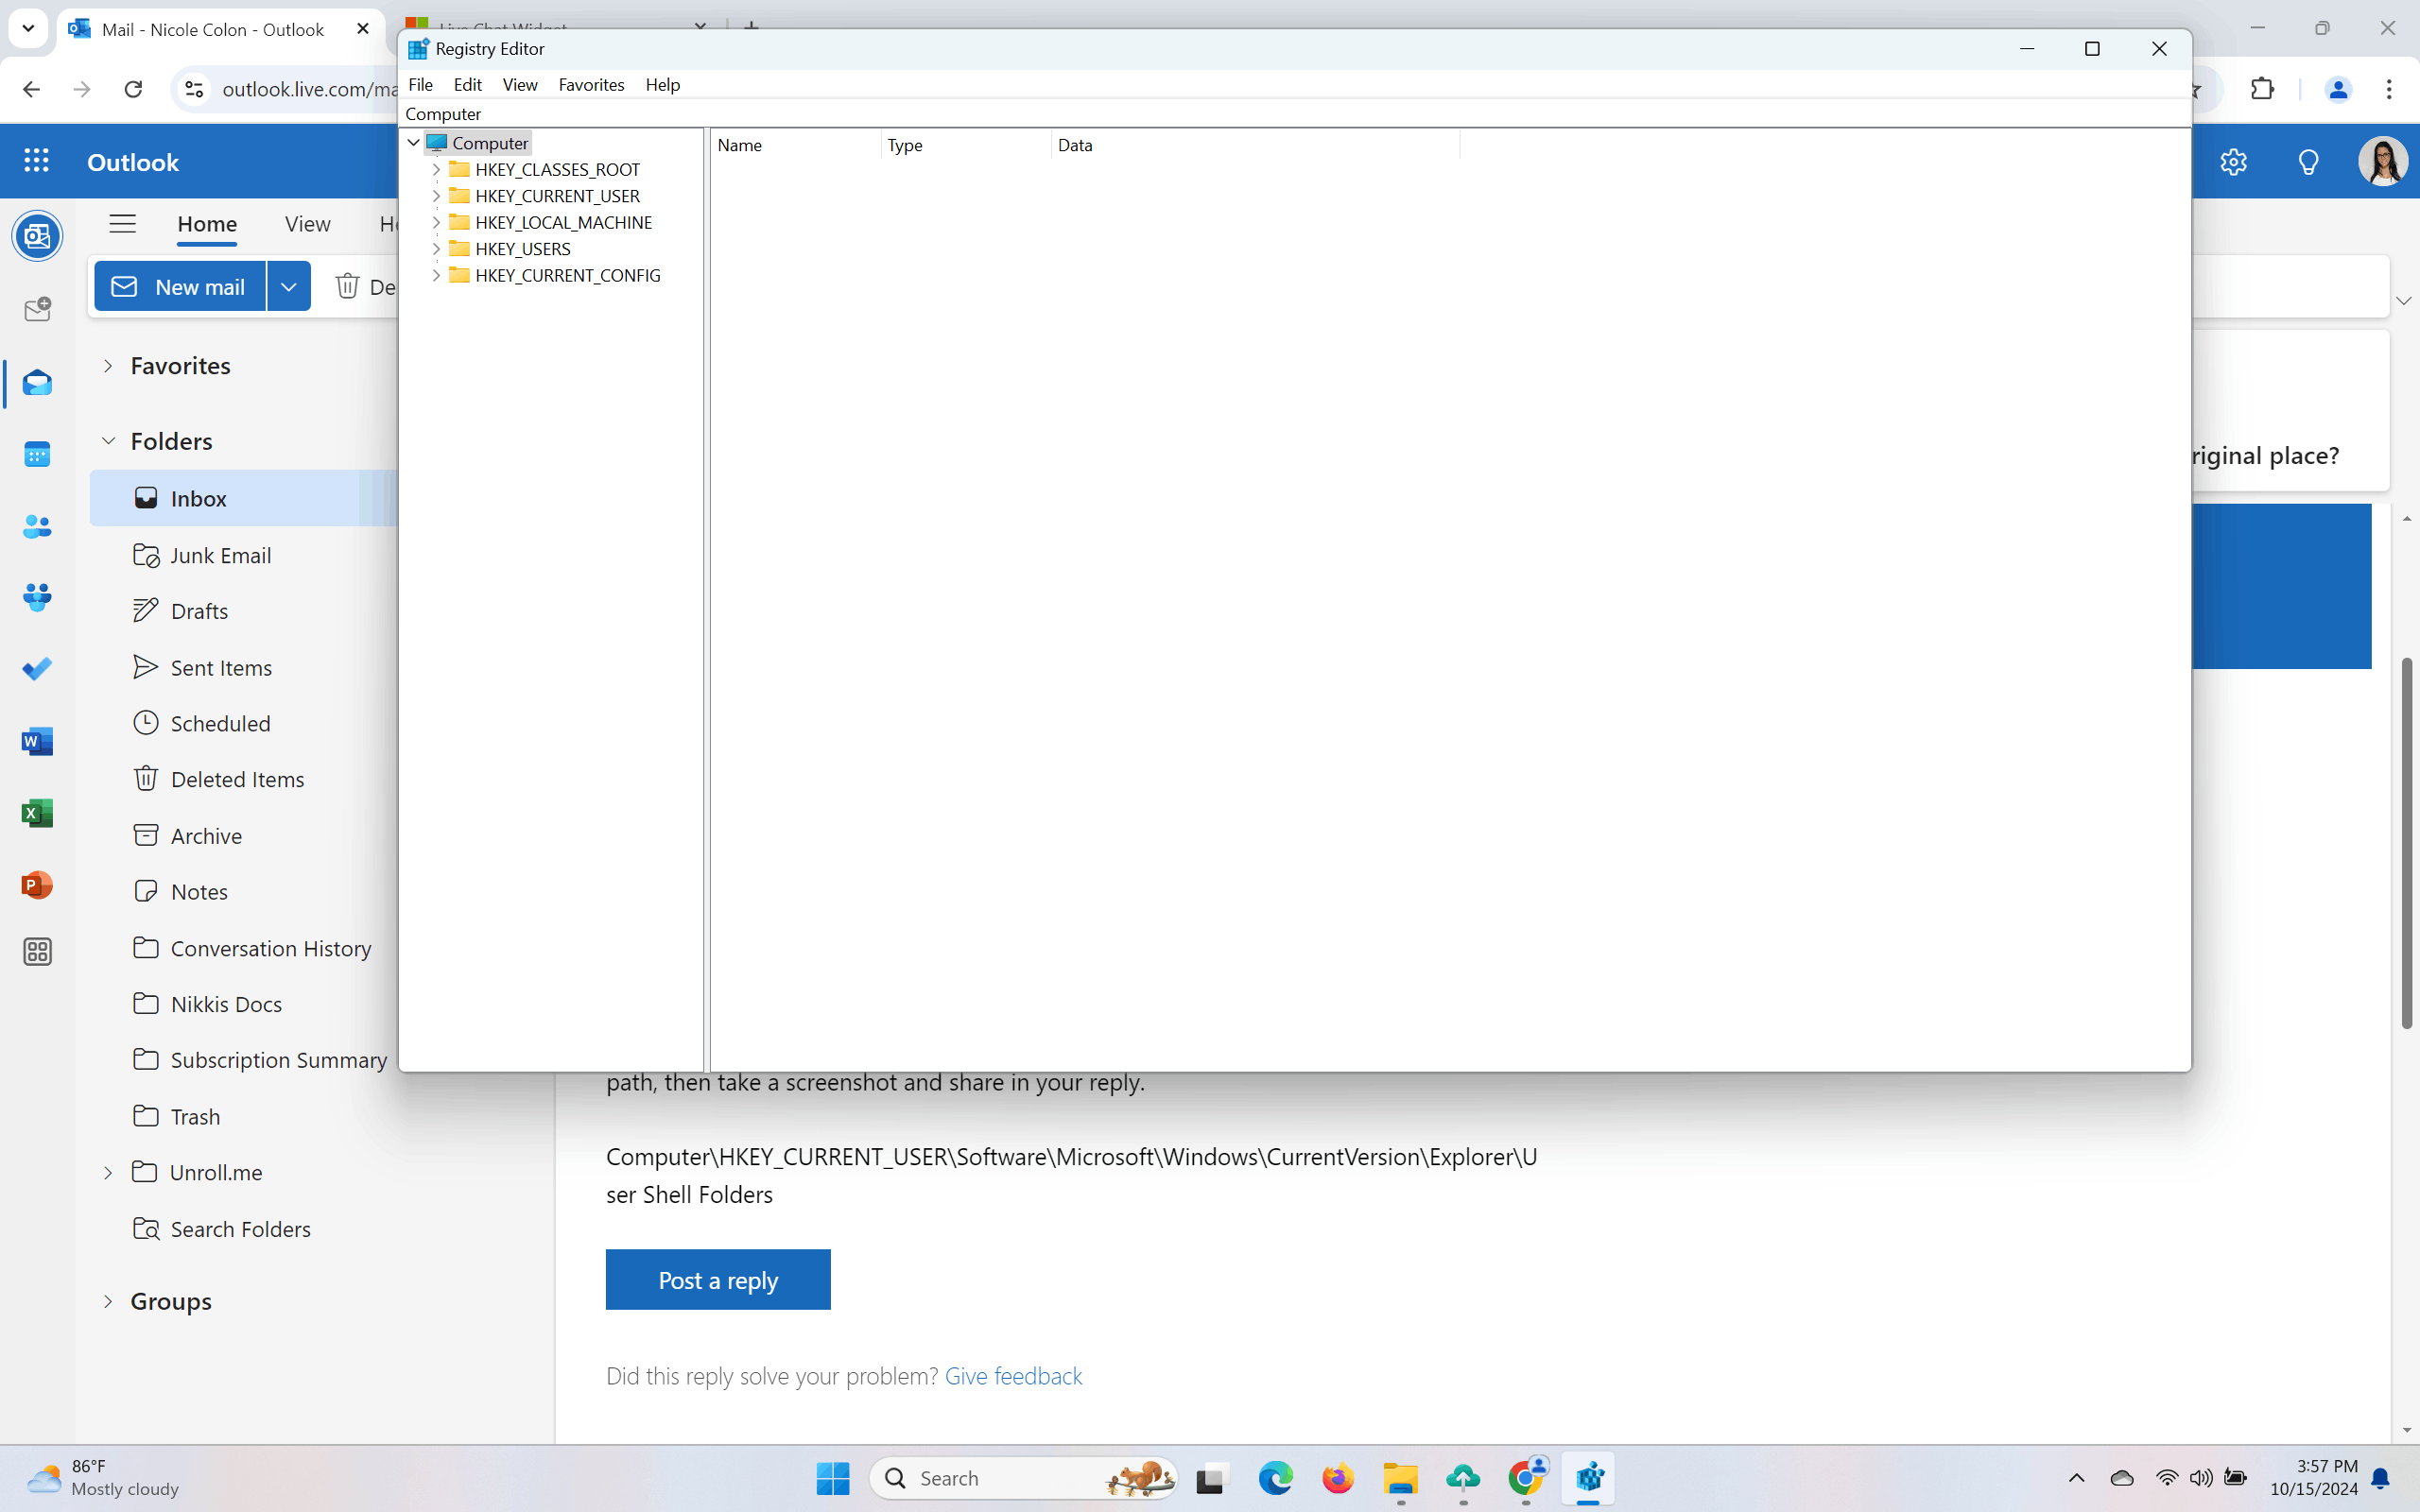Open Microsoft Edge from the taskbar
The image size is (2420, 1512).
pyautogui.click(x=1276, y=1478)
